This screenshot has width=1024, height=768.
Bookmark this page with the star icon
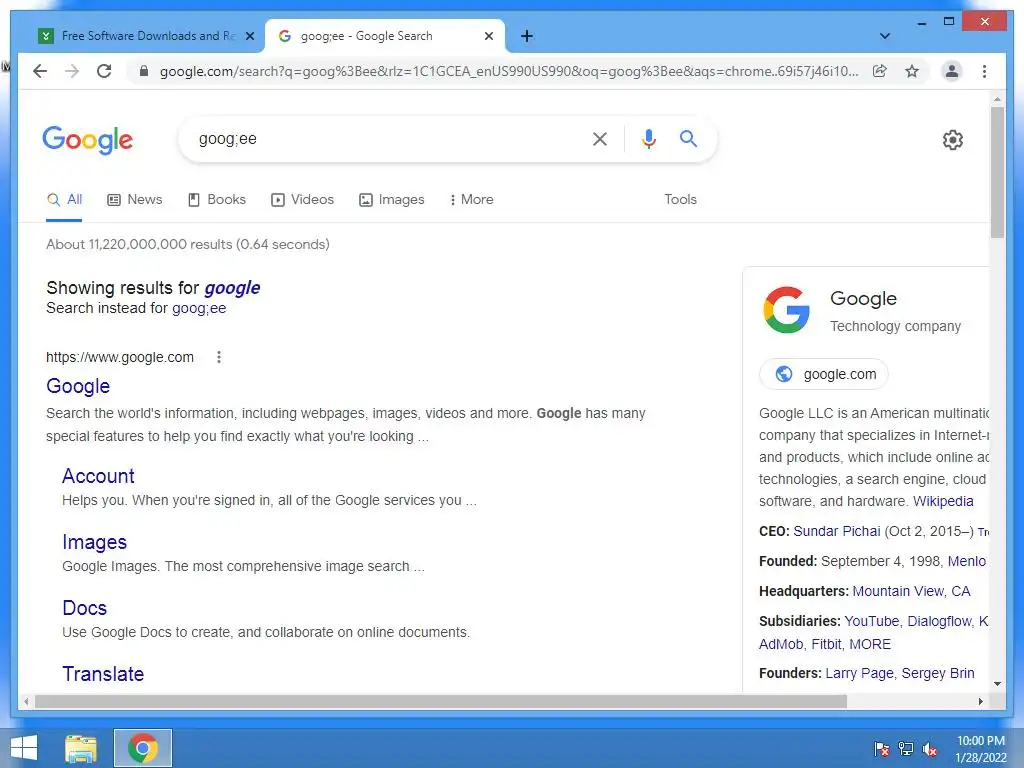pos(912,71)
